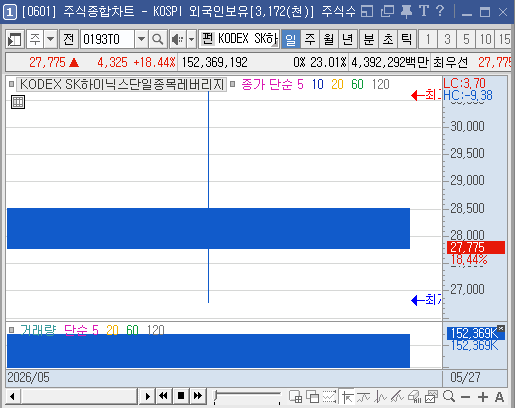This screenshot has height=408, width=515.
Task: Click the KODEX SK하이닉스단일종목레버리지 chart title
Action: click(x=122, y=84)
